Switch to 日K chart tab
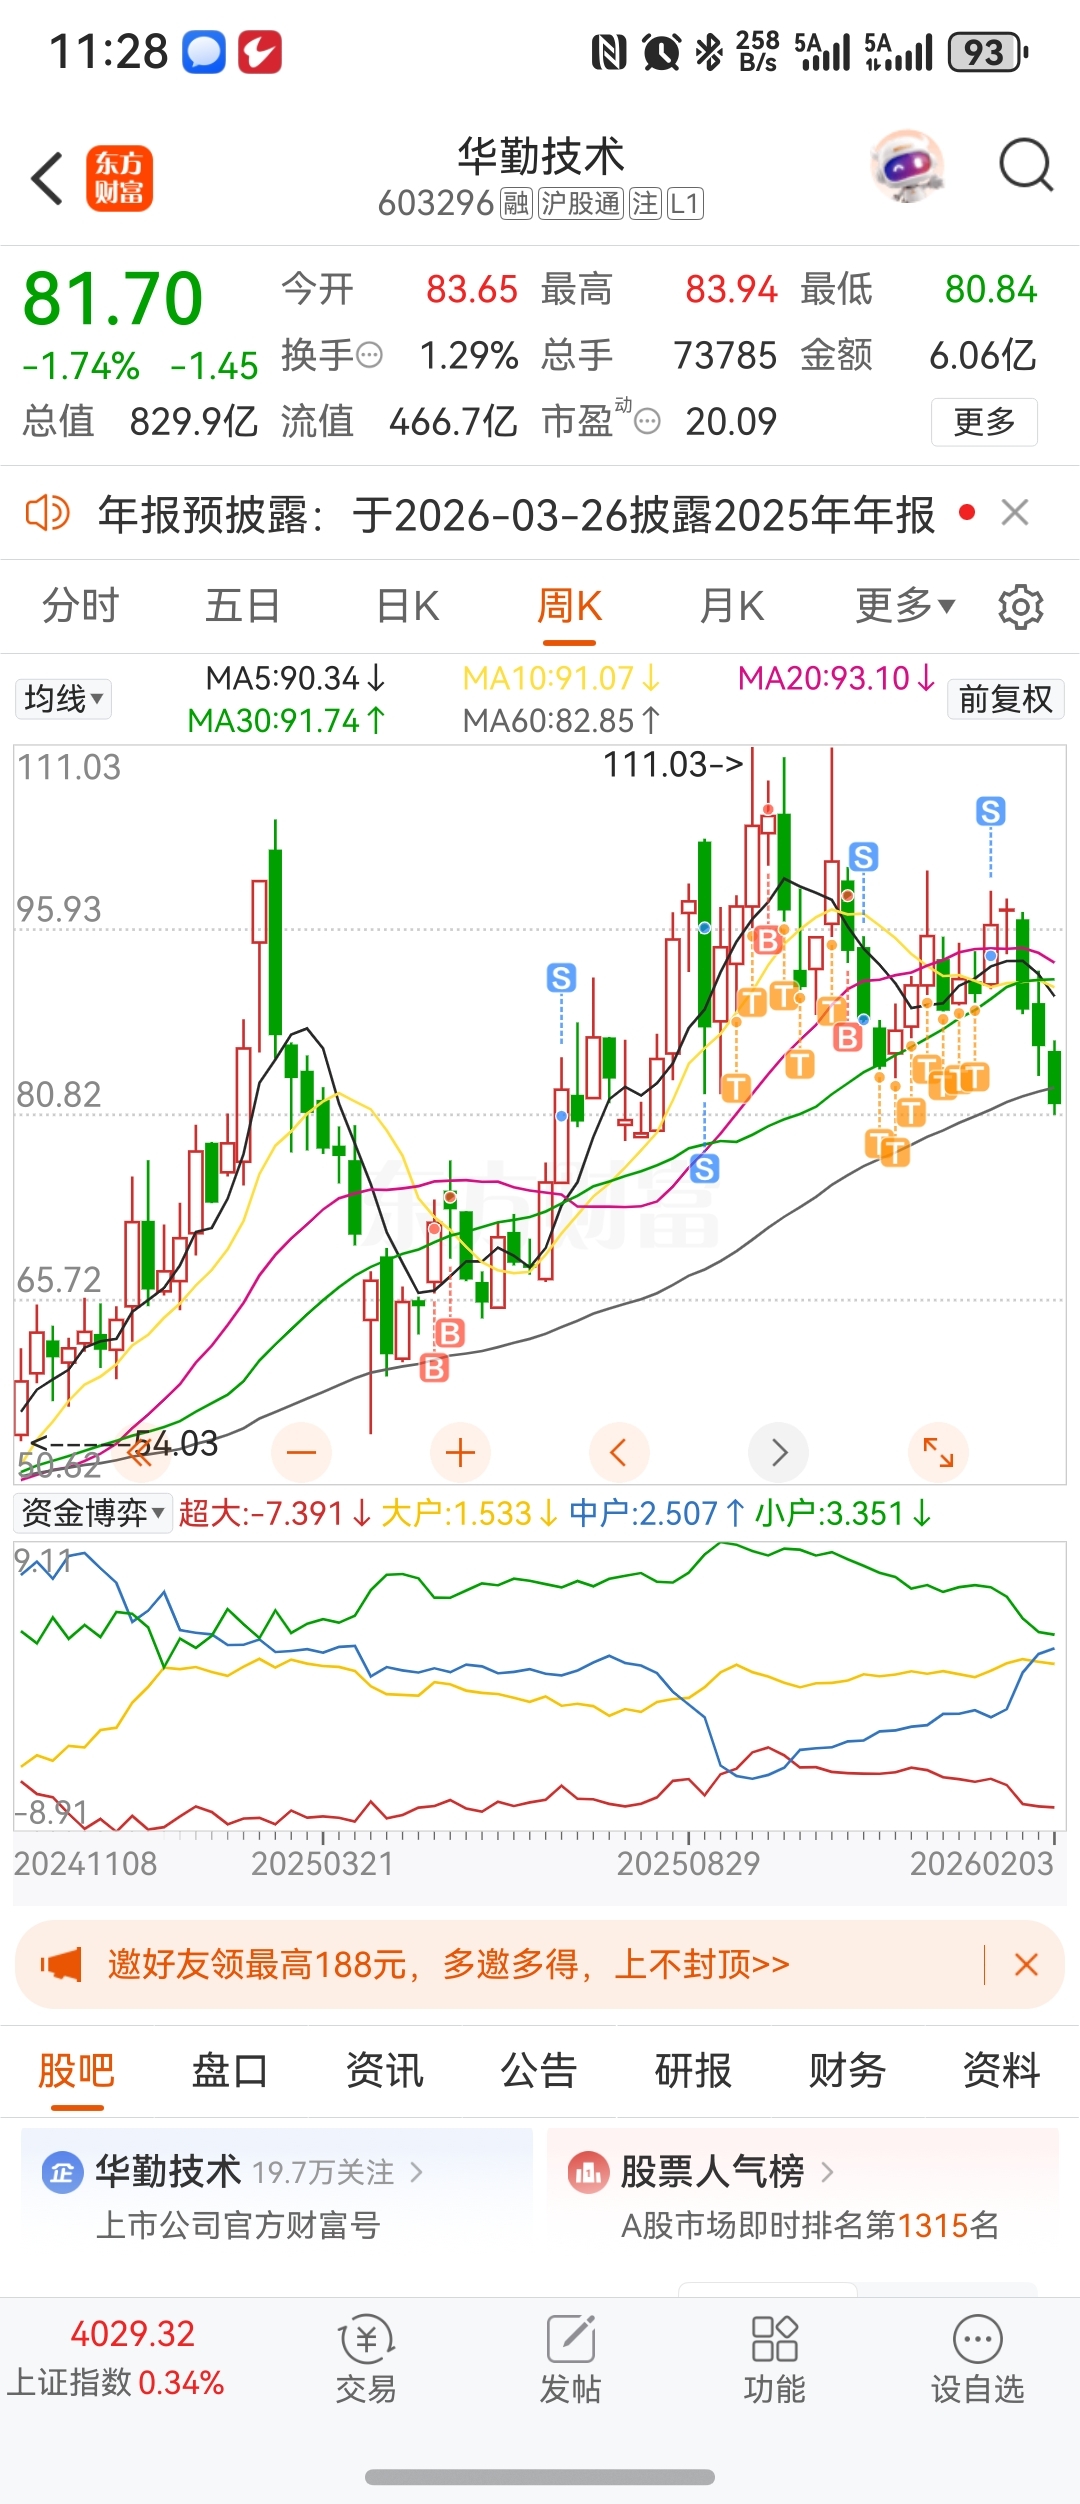This screenshot has width=1080, height=2504. tap(407, 606)
